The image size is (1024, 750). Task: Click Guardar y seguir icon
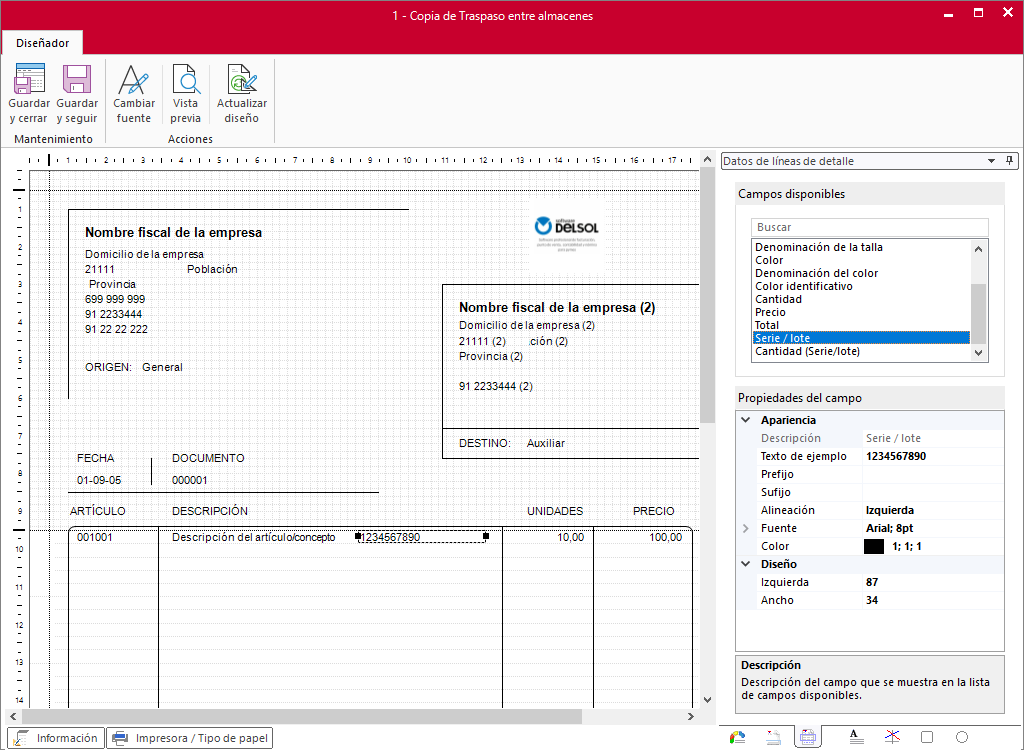pos(76,79)
